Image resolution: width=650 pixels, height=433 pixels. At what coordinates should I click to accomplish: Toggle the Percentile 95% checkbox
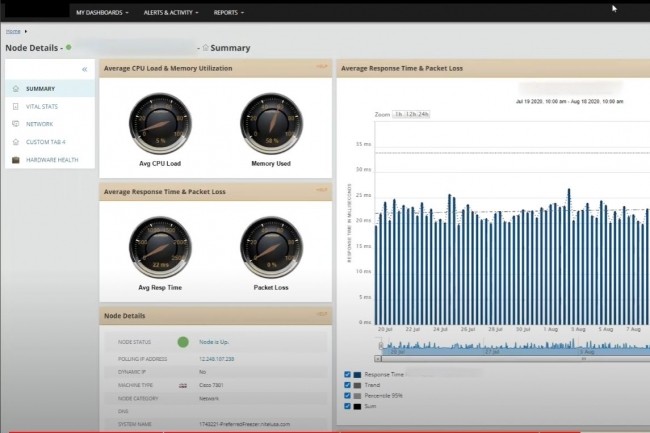coord(347,395)
